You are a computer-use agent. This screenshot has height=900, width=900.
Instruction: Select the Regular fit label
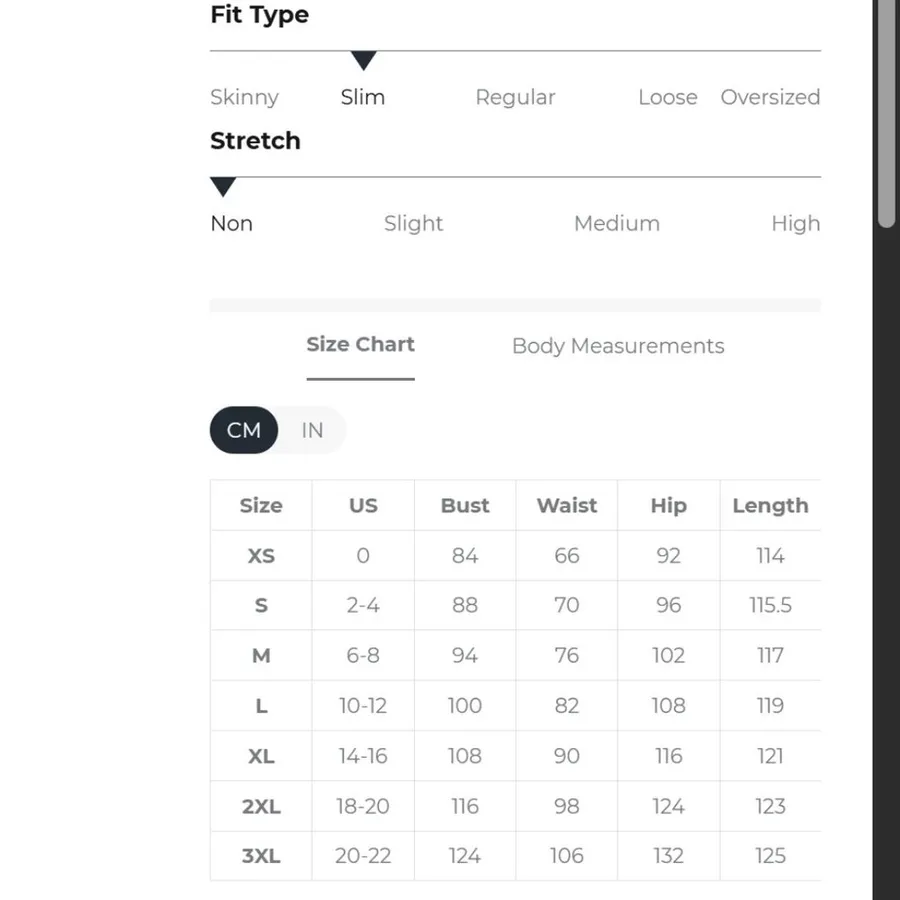pyautogui.click(x=515, y=98)
